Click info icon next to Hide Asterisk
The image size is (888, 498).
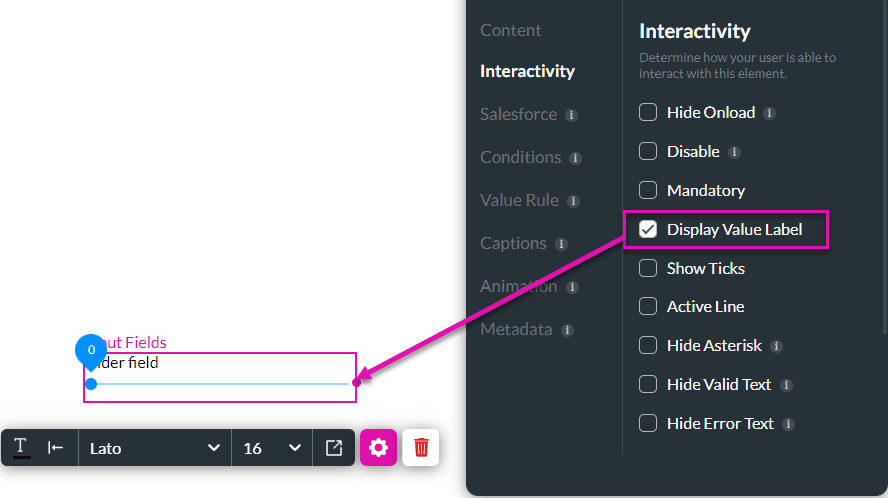click(776, 346)
